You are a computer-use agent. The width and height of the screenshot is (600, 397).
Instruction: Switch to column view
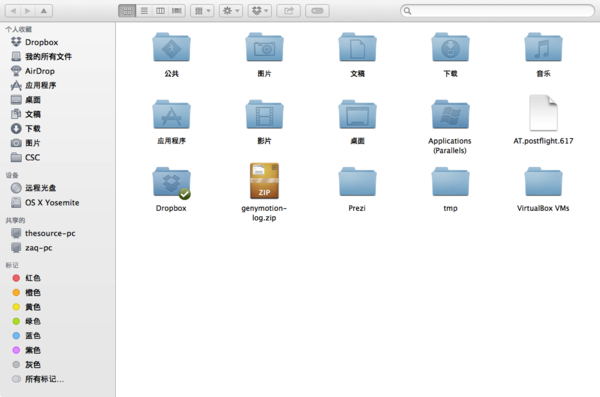[160, 11]
